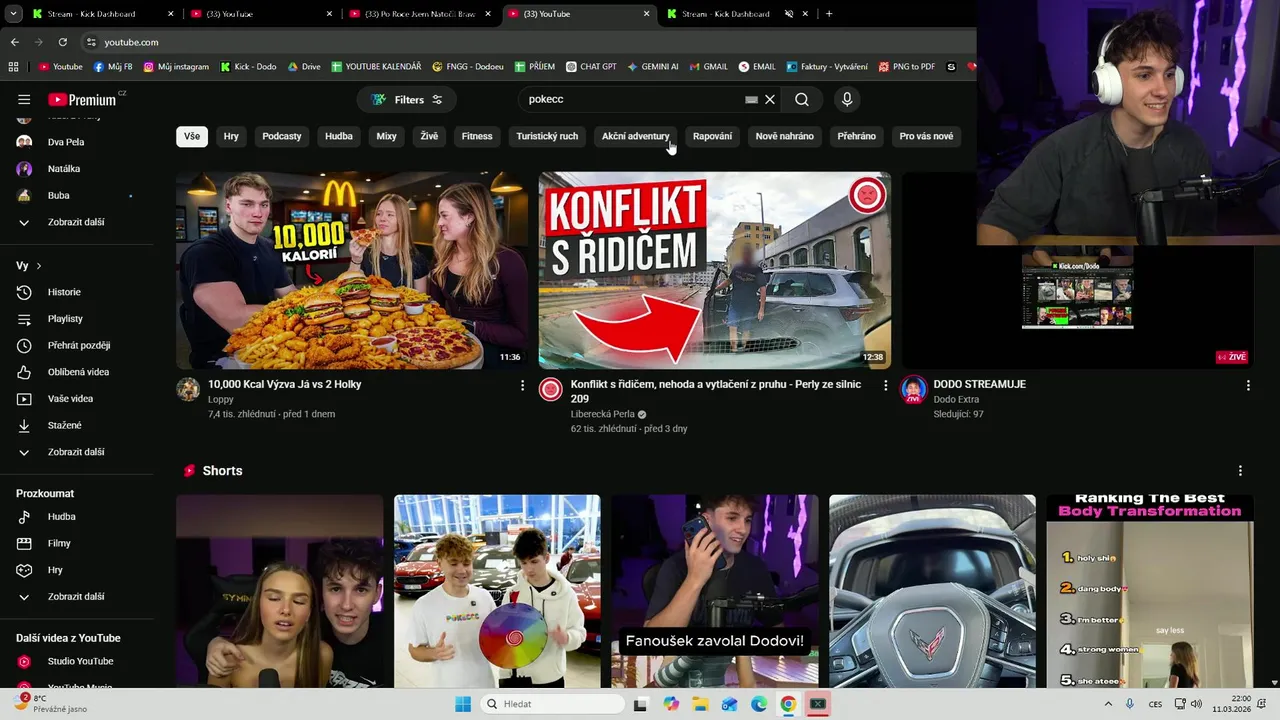
Task: Open Historie in sidebar
Action: point(76,292)
